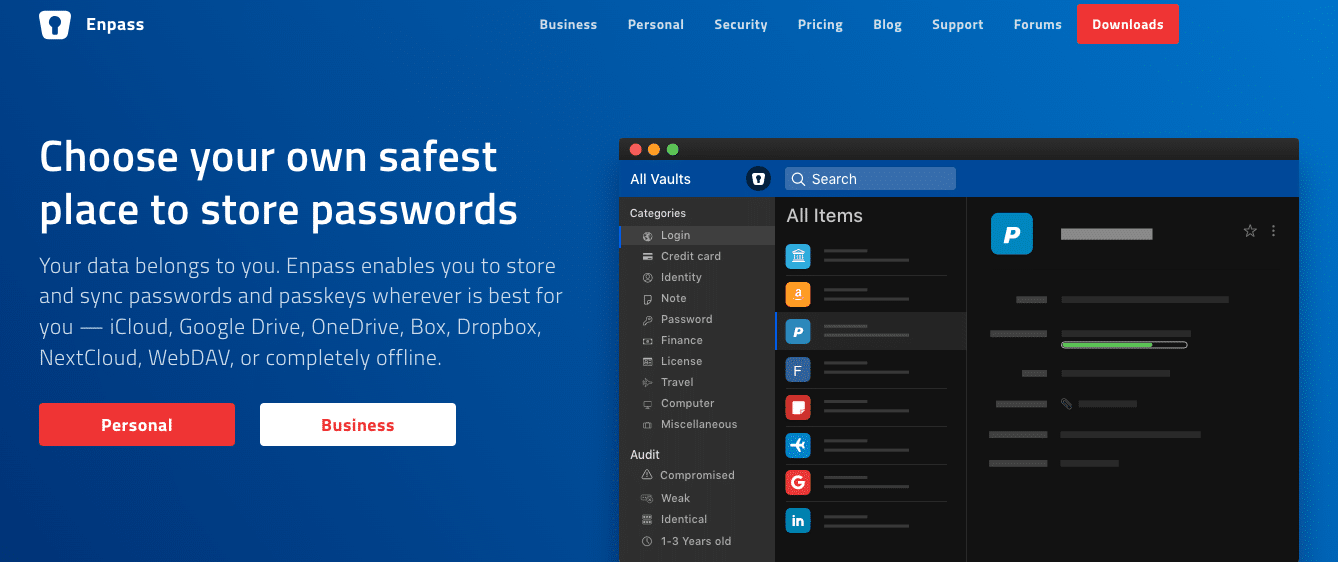Image resolution: width=1338 pixels, height=562 pixels.
Task: Click the Enpass brand name text
Action: (x=115, y=24)
